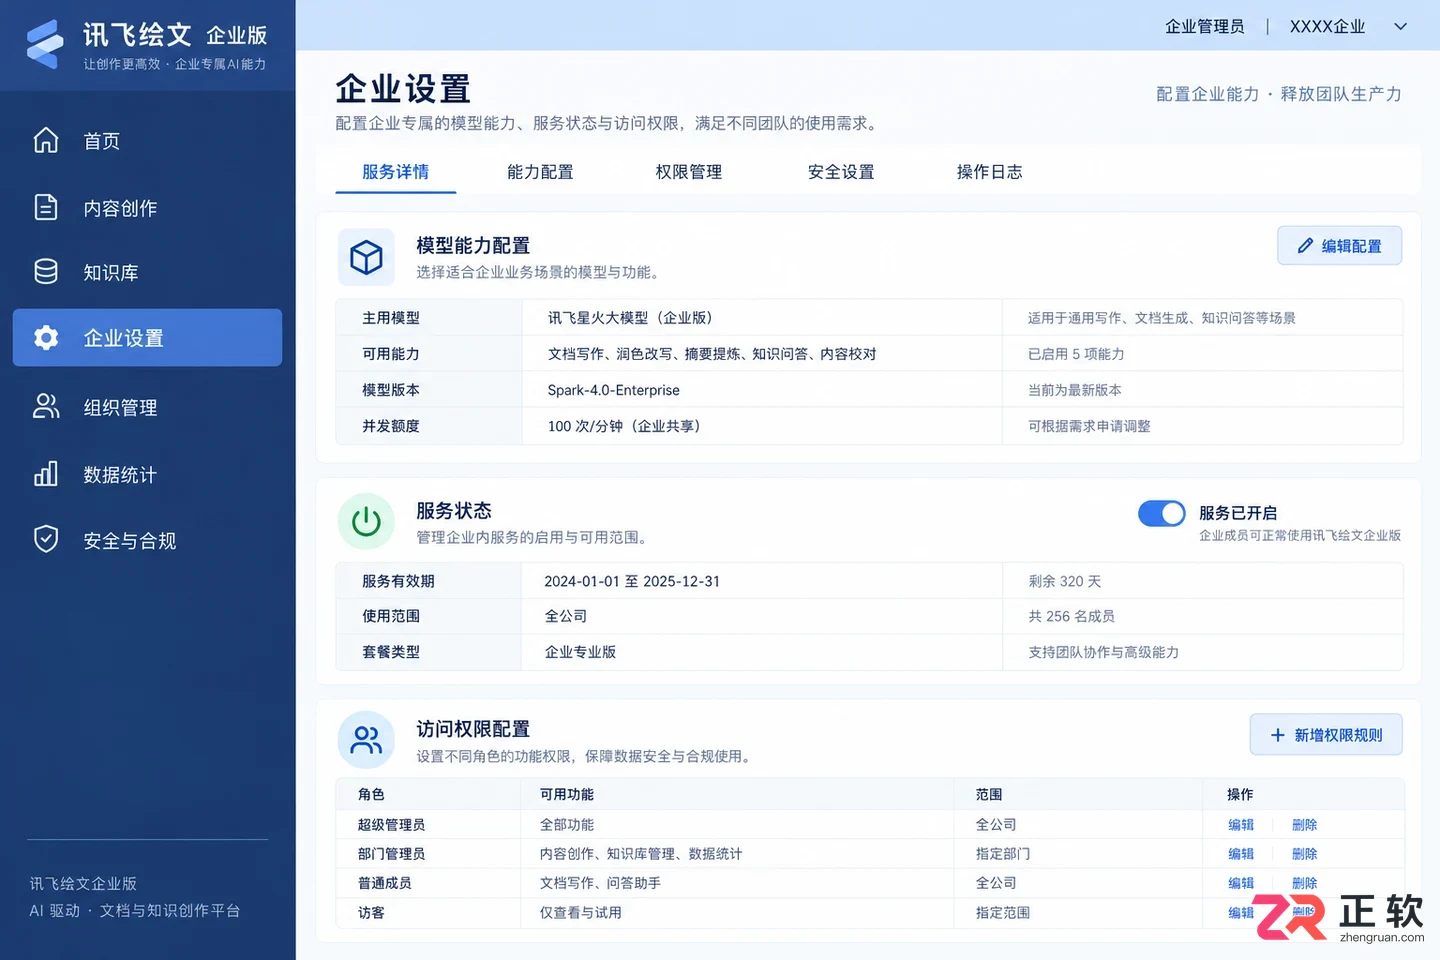Click the 首页 house icon
This screenshot has height=960, width=1440.
click(46, 140)
